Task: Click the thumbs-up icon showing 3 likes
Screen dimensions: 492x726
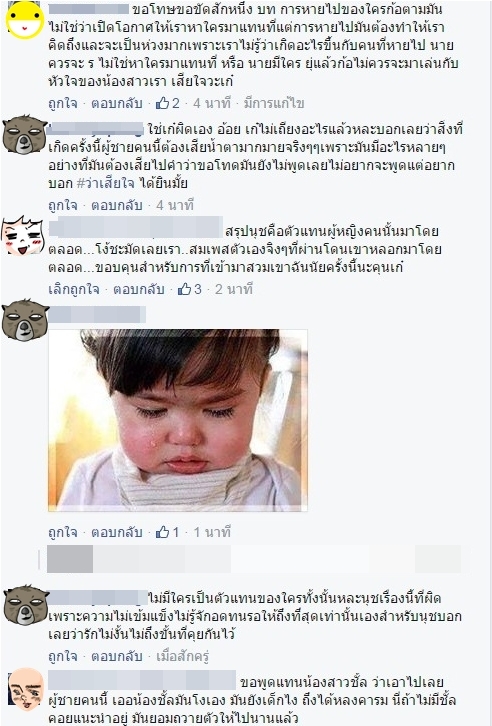Action: pos(184,289)
